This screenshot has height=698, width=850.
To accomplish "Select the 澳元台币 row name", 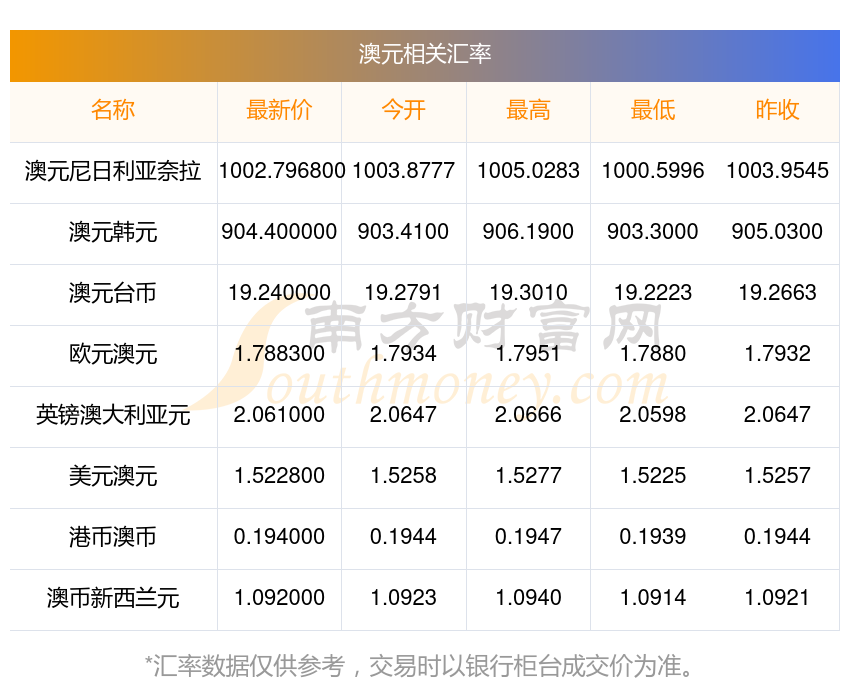I will pyautogui.click(x=113, y=293).
